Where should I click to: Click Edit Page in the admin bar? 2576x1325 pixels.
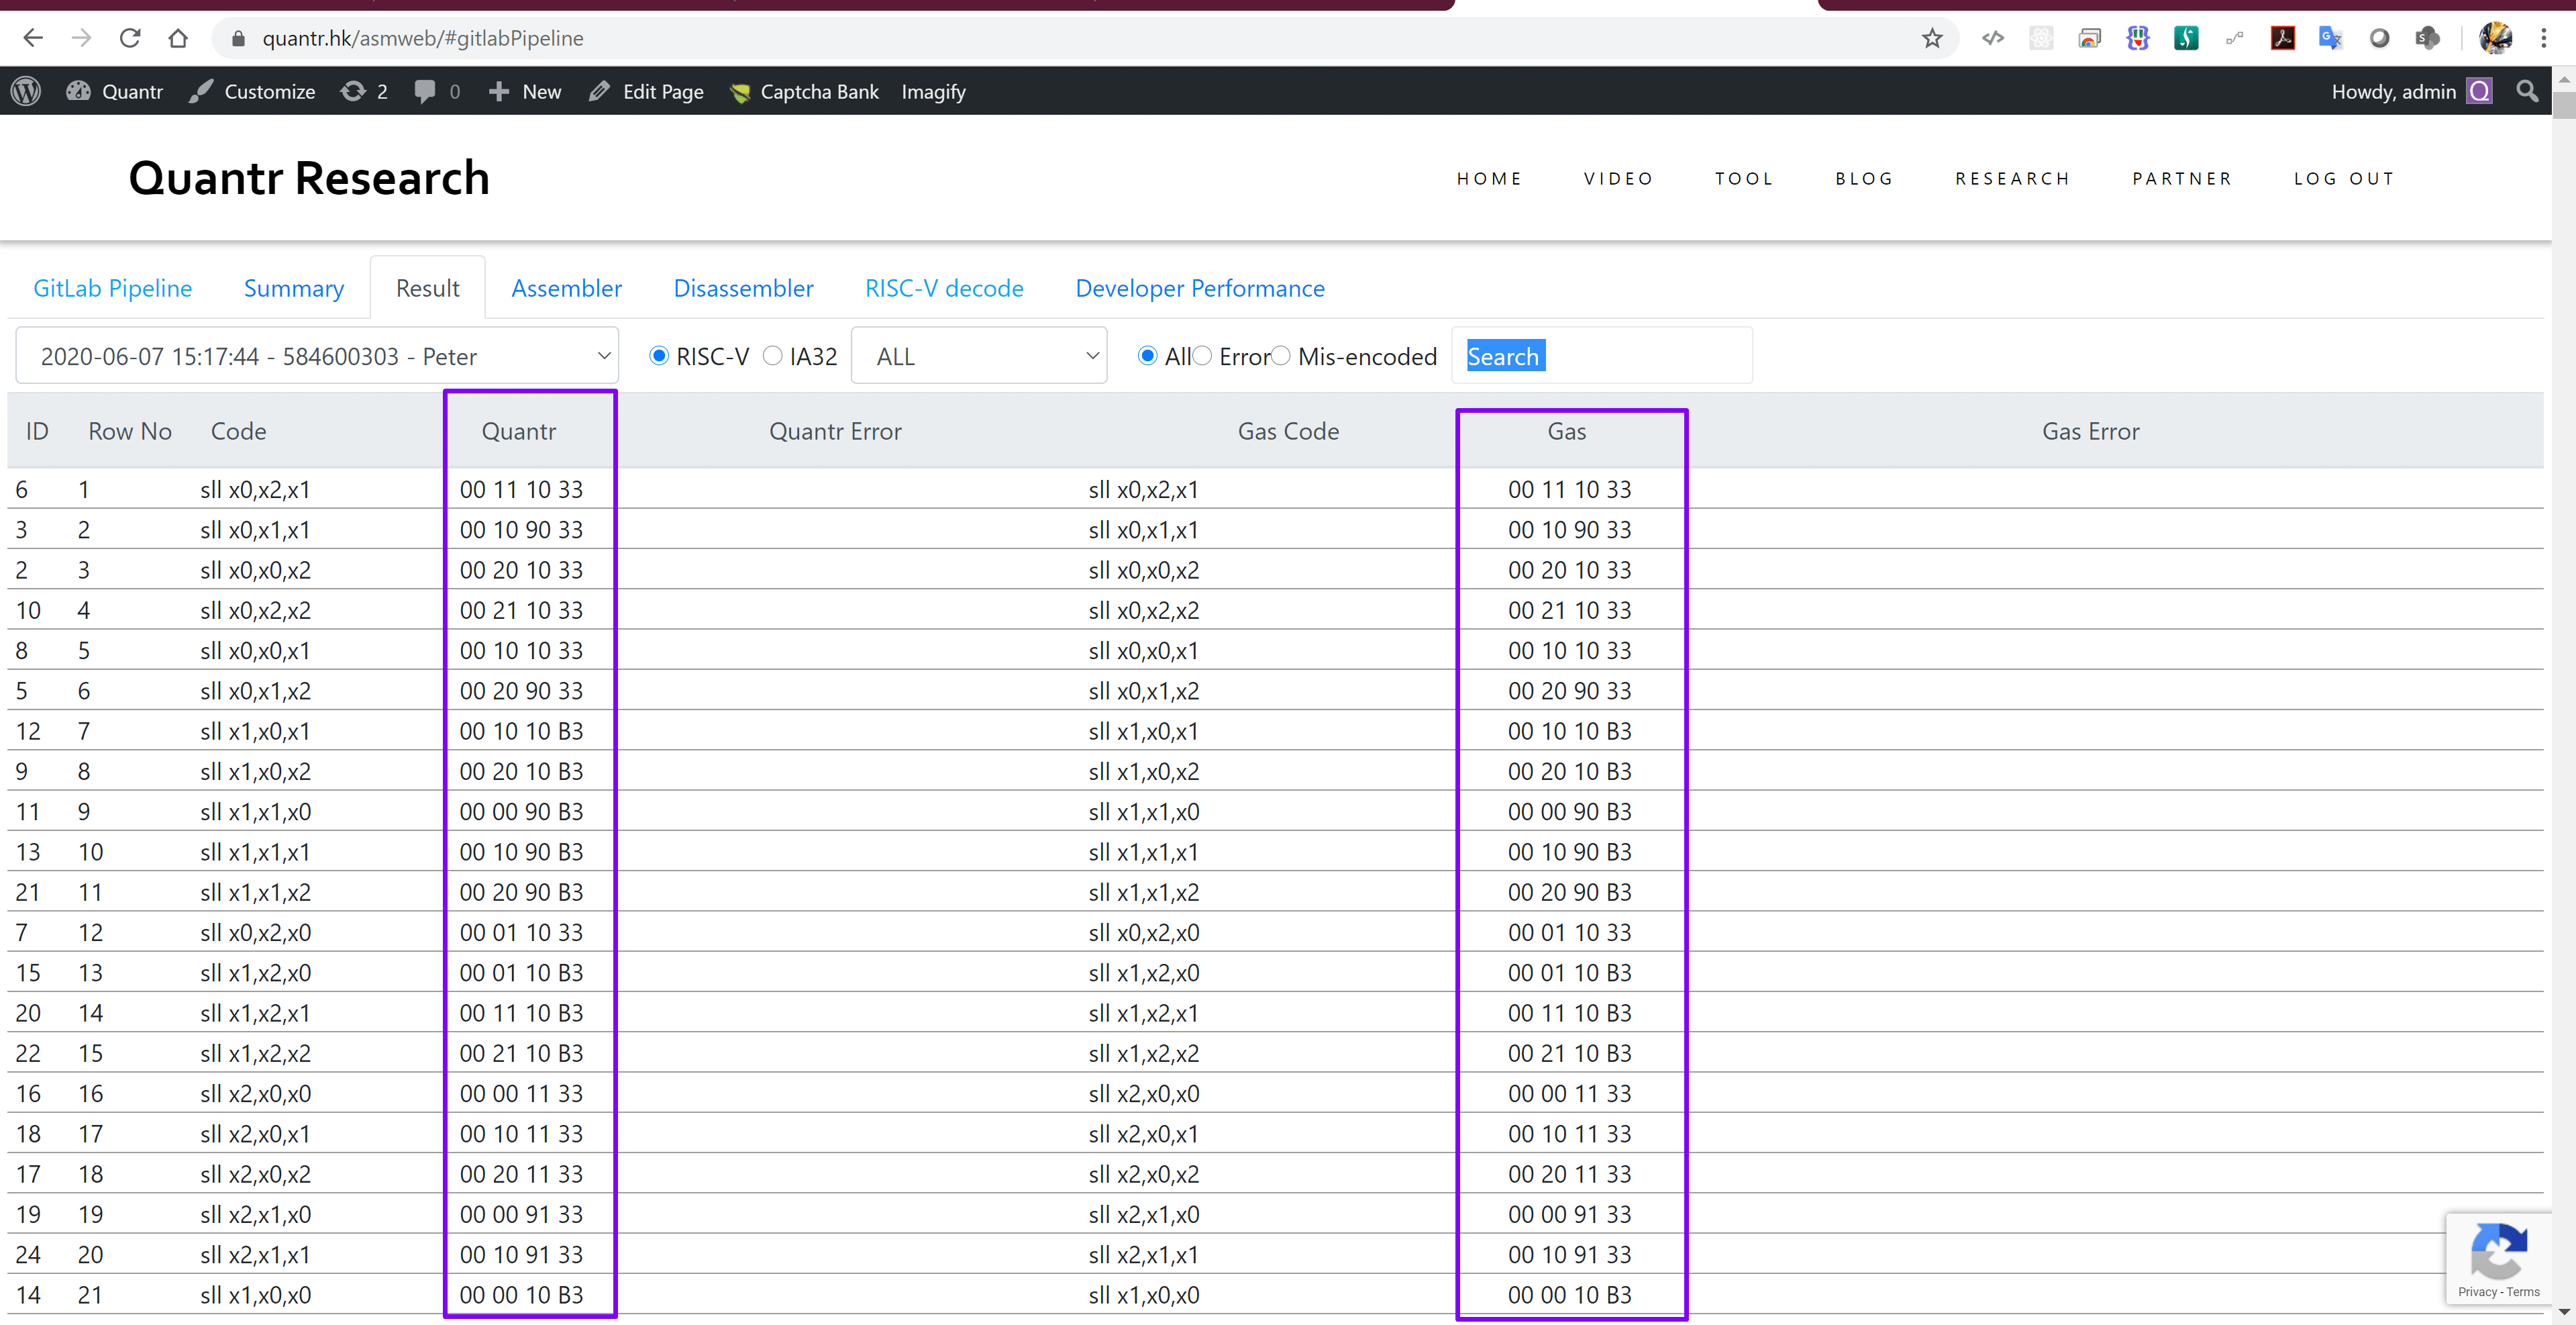[x=646, y=91]
